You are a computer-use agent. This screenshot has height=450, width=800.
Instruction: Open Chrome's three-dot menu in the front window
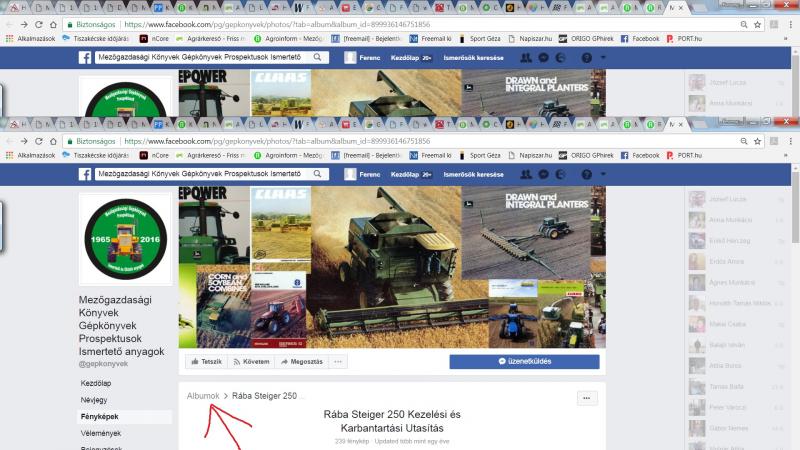tap(790, 141)
